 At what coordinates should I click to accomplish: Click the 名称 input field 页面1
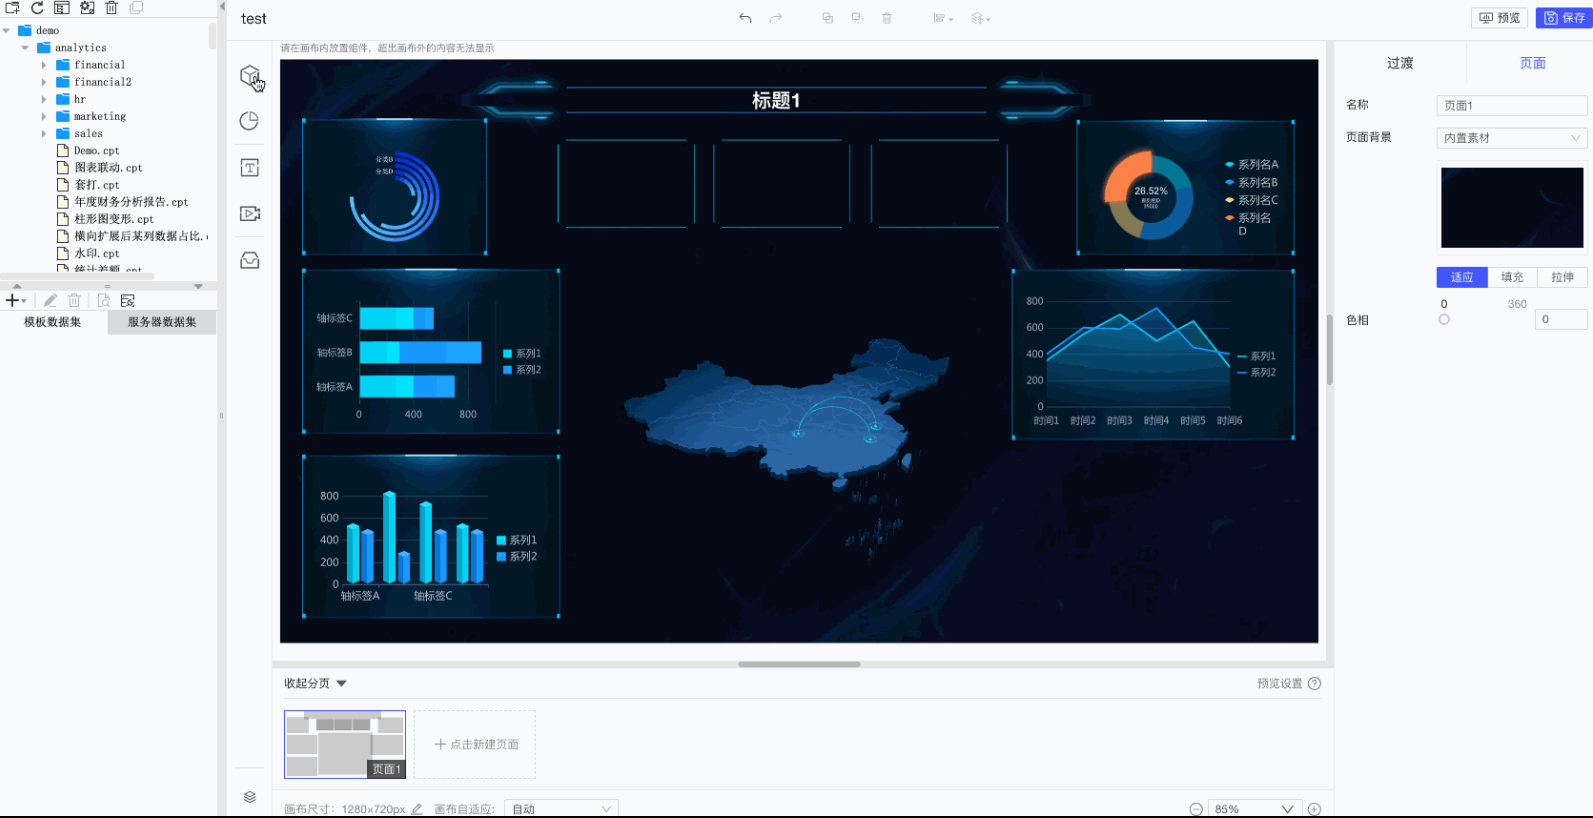click(1512, 105)
